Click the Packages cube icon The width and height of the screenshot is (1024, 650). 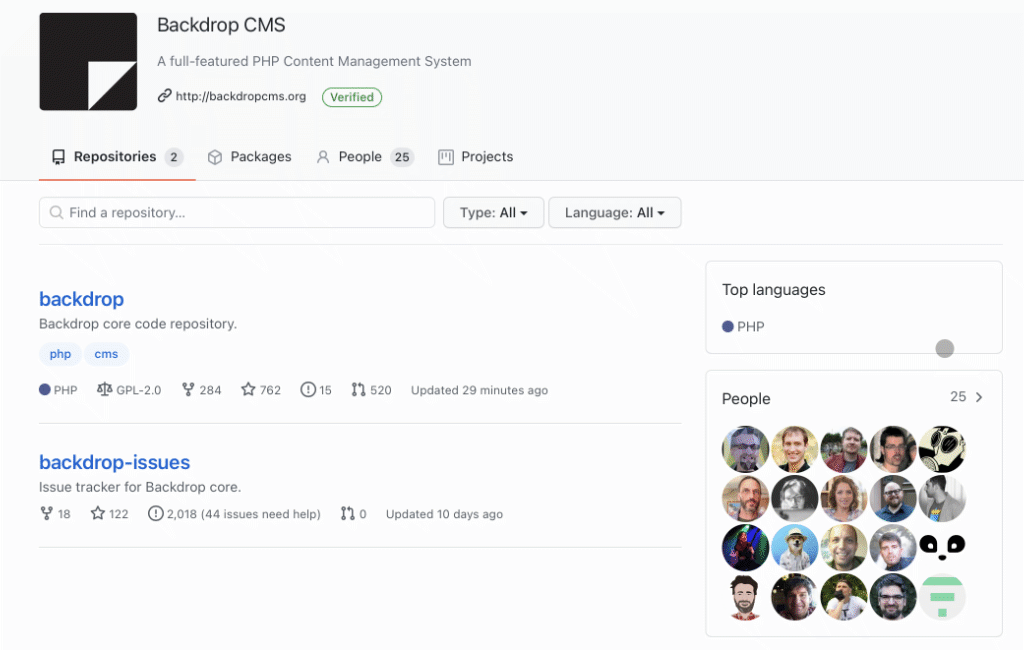[215, 157]
